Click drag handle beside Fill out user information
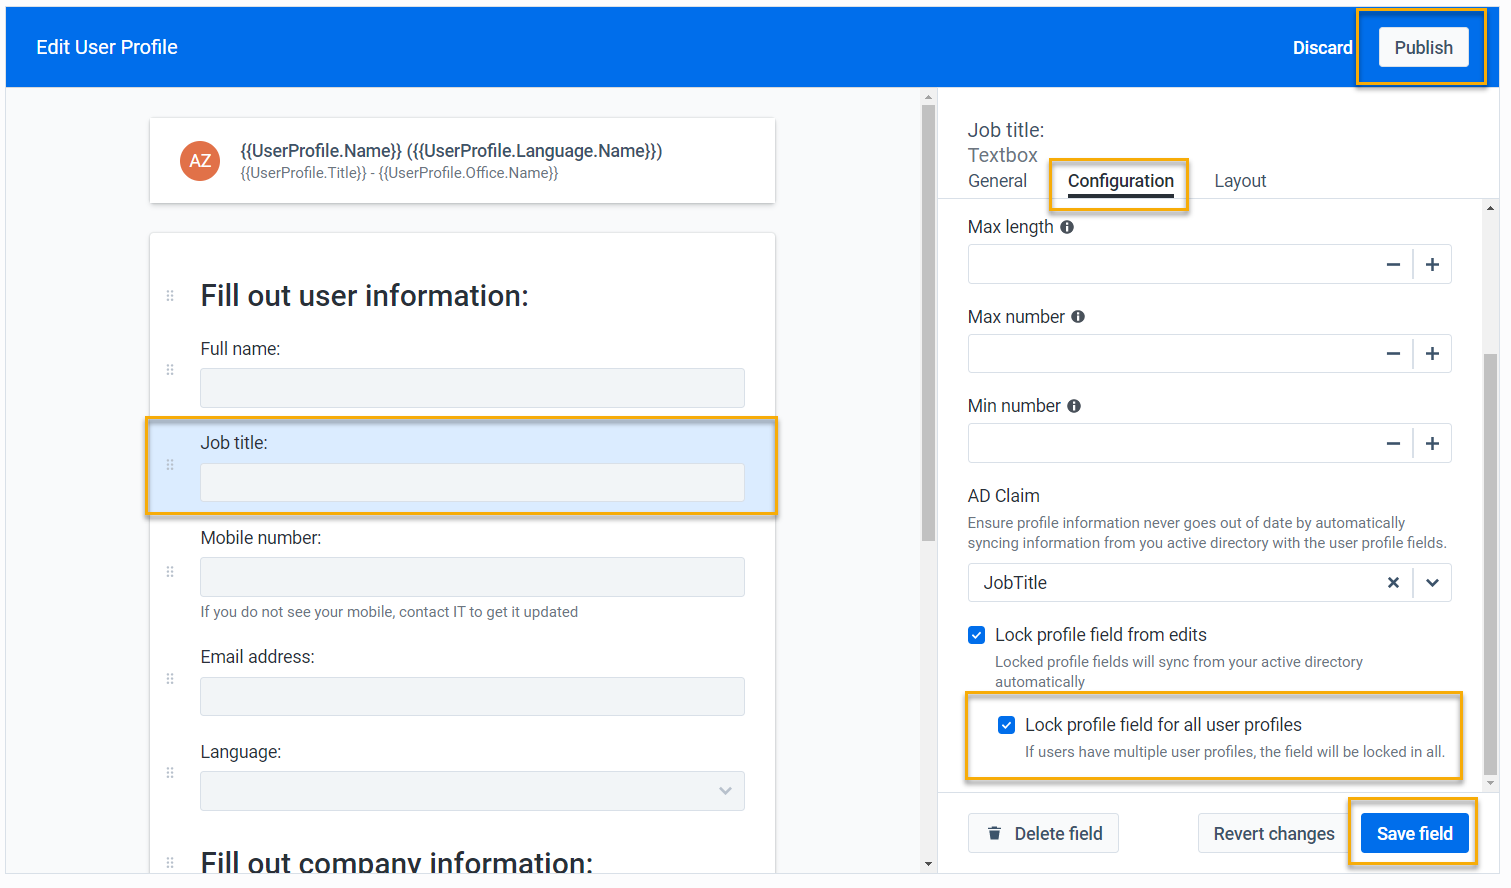 170,296
